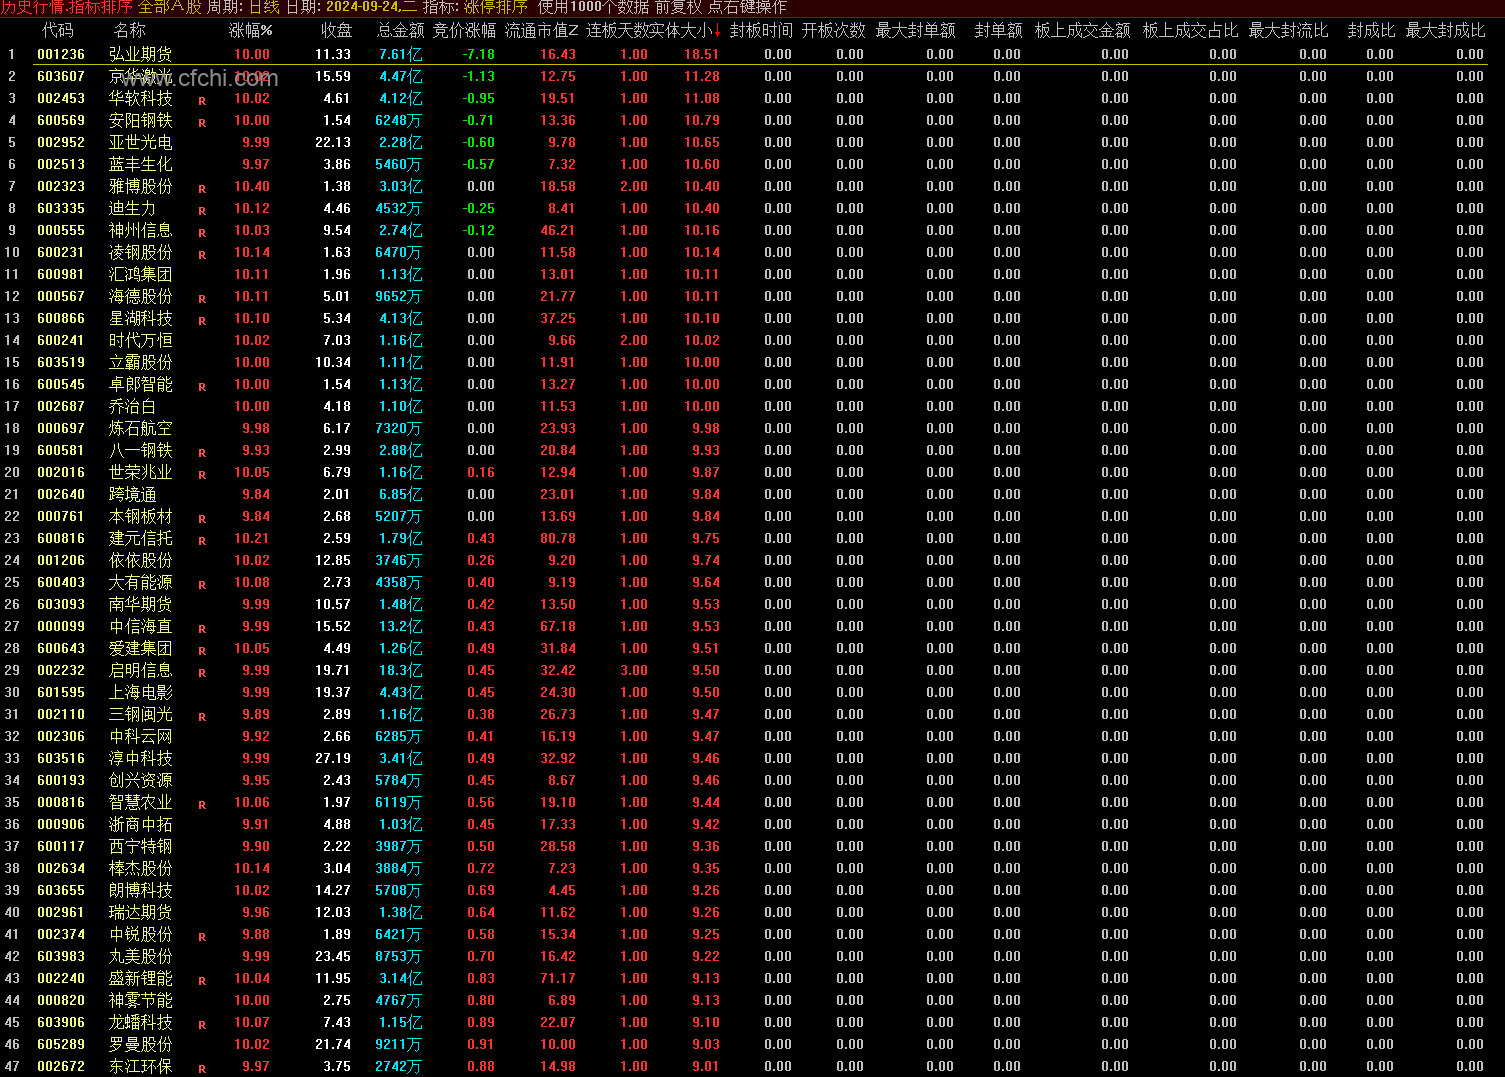This screenshot has width=1505, height=1077.
Task: Select stock code 002453
Action: (61, 98)
